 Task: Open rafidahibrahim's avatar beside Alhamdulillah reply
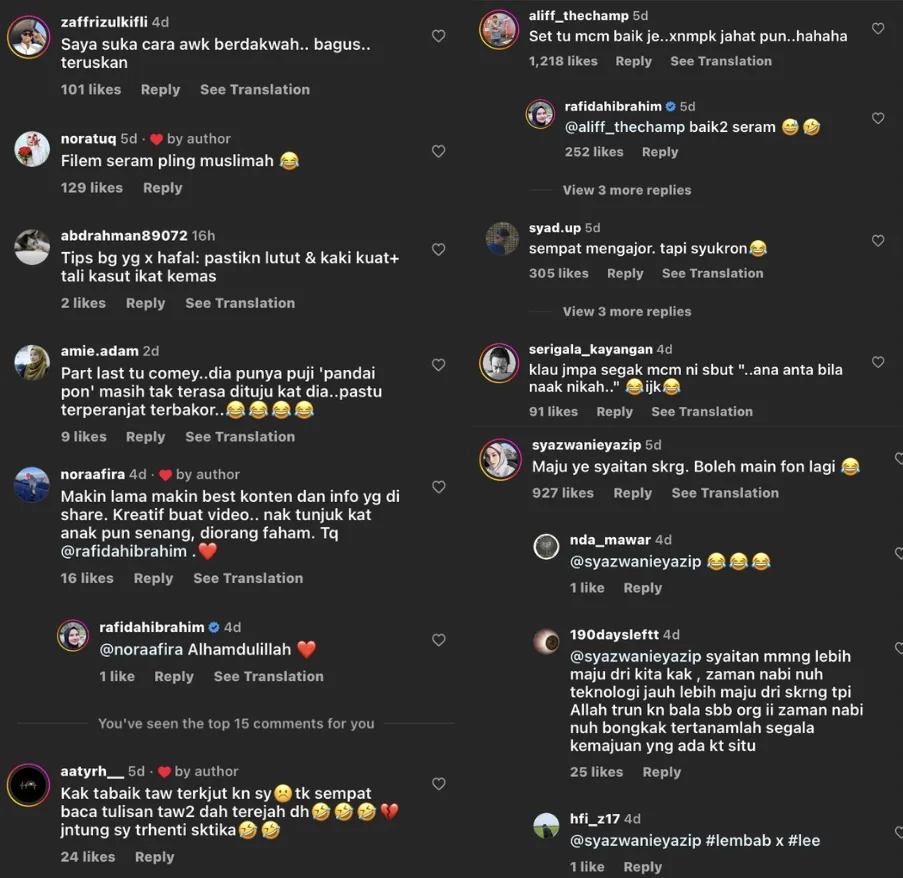(x=73, y=636)
